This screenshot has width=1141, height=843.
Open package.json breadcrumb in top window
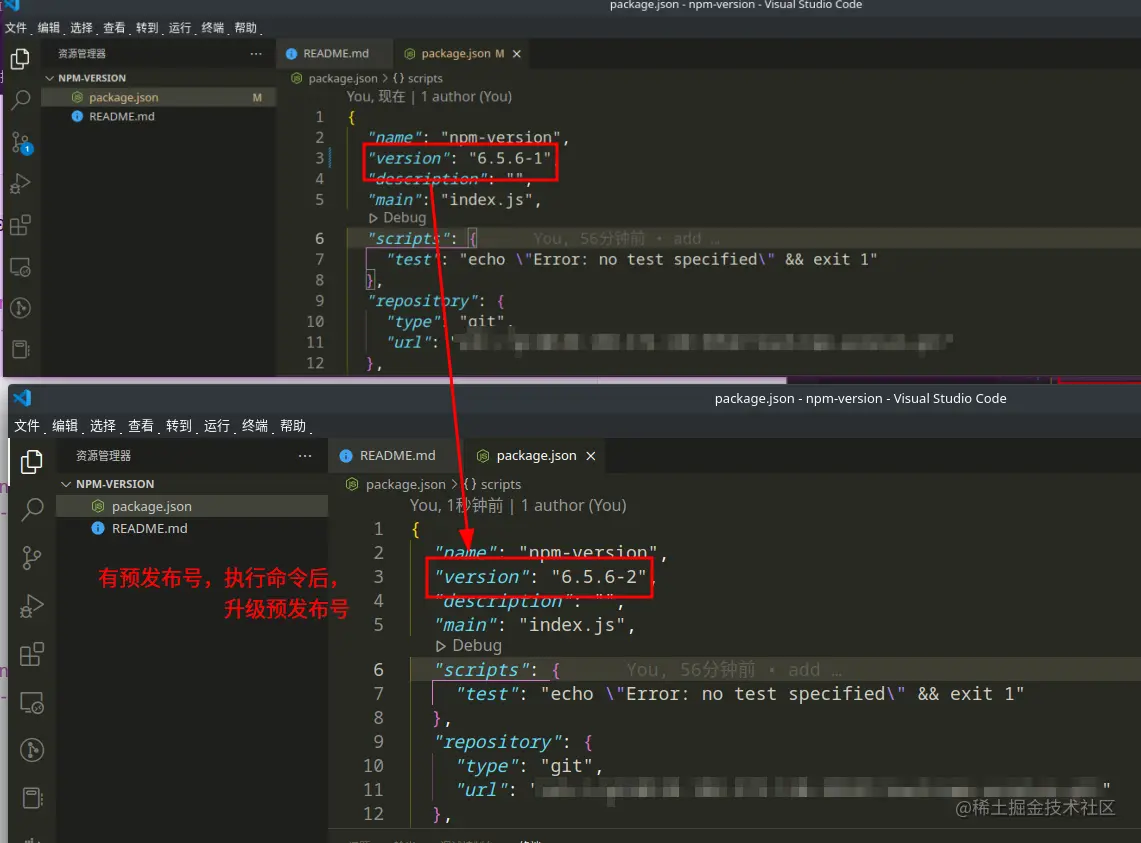click(334, 78)
